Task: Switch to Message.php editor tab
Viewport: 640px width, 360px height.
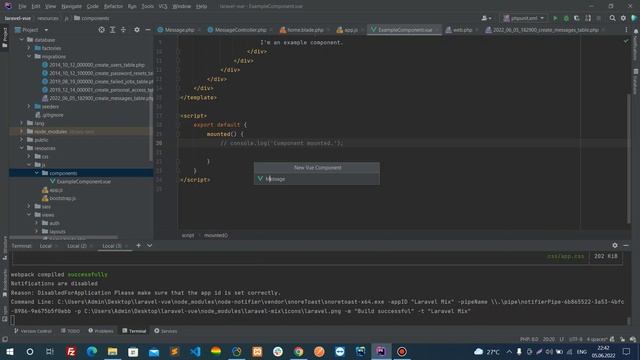Action: tap(179, 30)
